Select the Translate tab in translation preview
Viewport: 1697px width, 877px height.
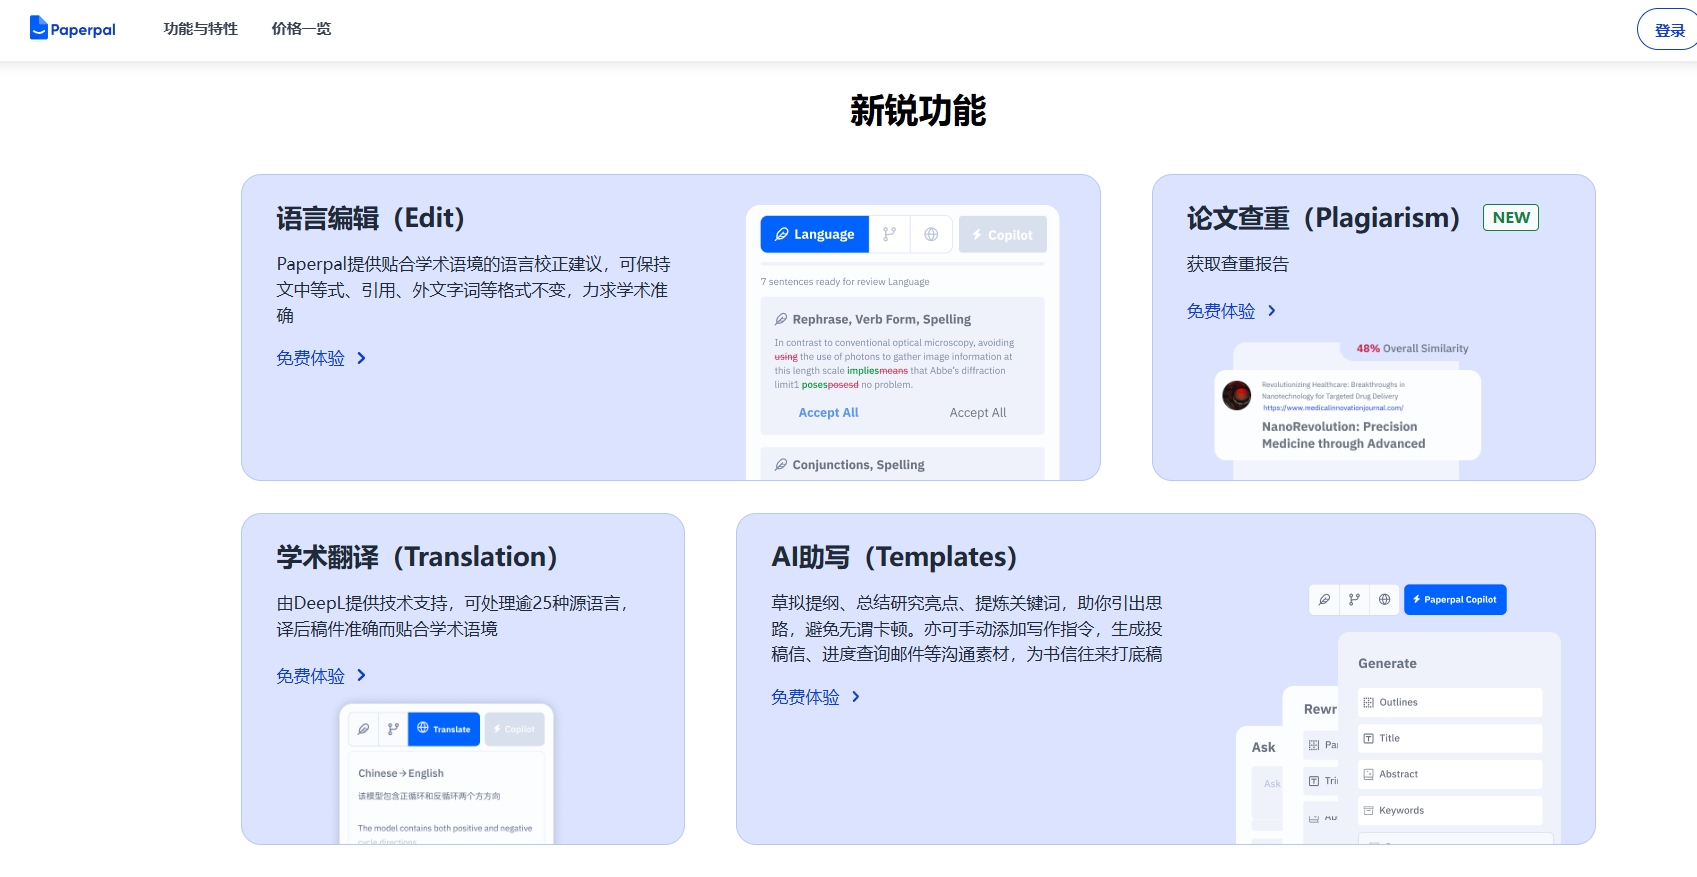[444, 729]
